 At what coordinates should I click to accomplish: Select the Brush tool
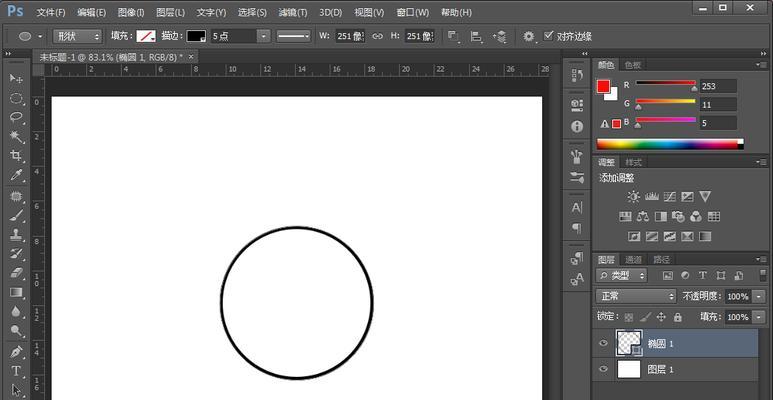click(x=16, y=215)
